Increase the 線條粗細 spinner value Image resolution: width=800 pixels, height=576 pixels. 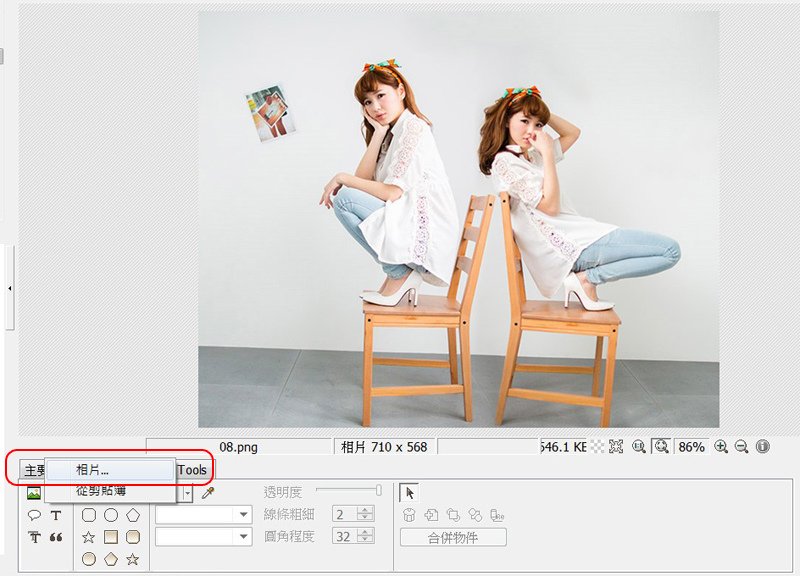(365, 510)
